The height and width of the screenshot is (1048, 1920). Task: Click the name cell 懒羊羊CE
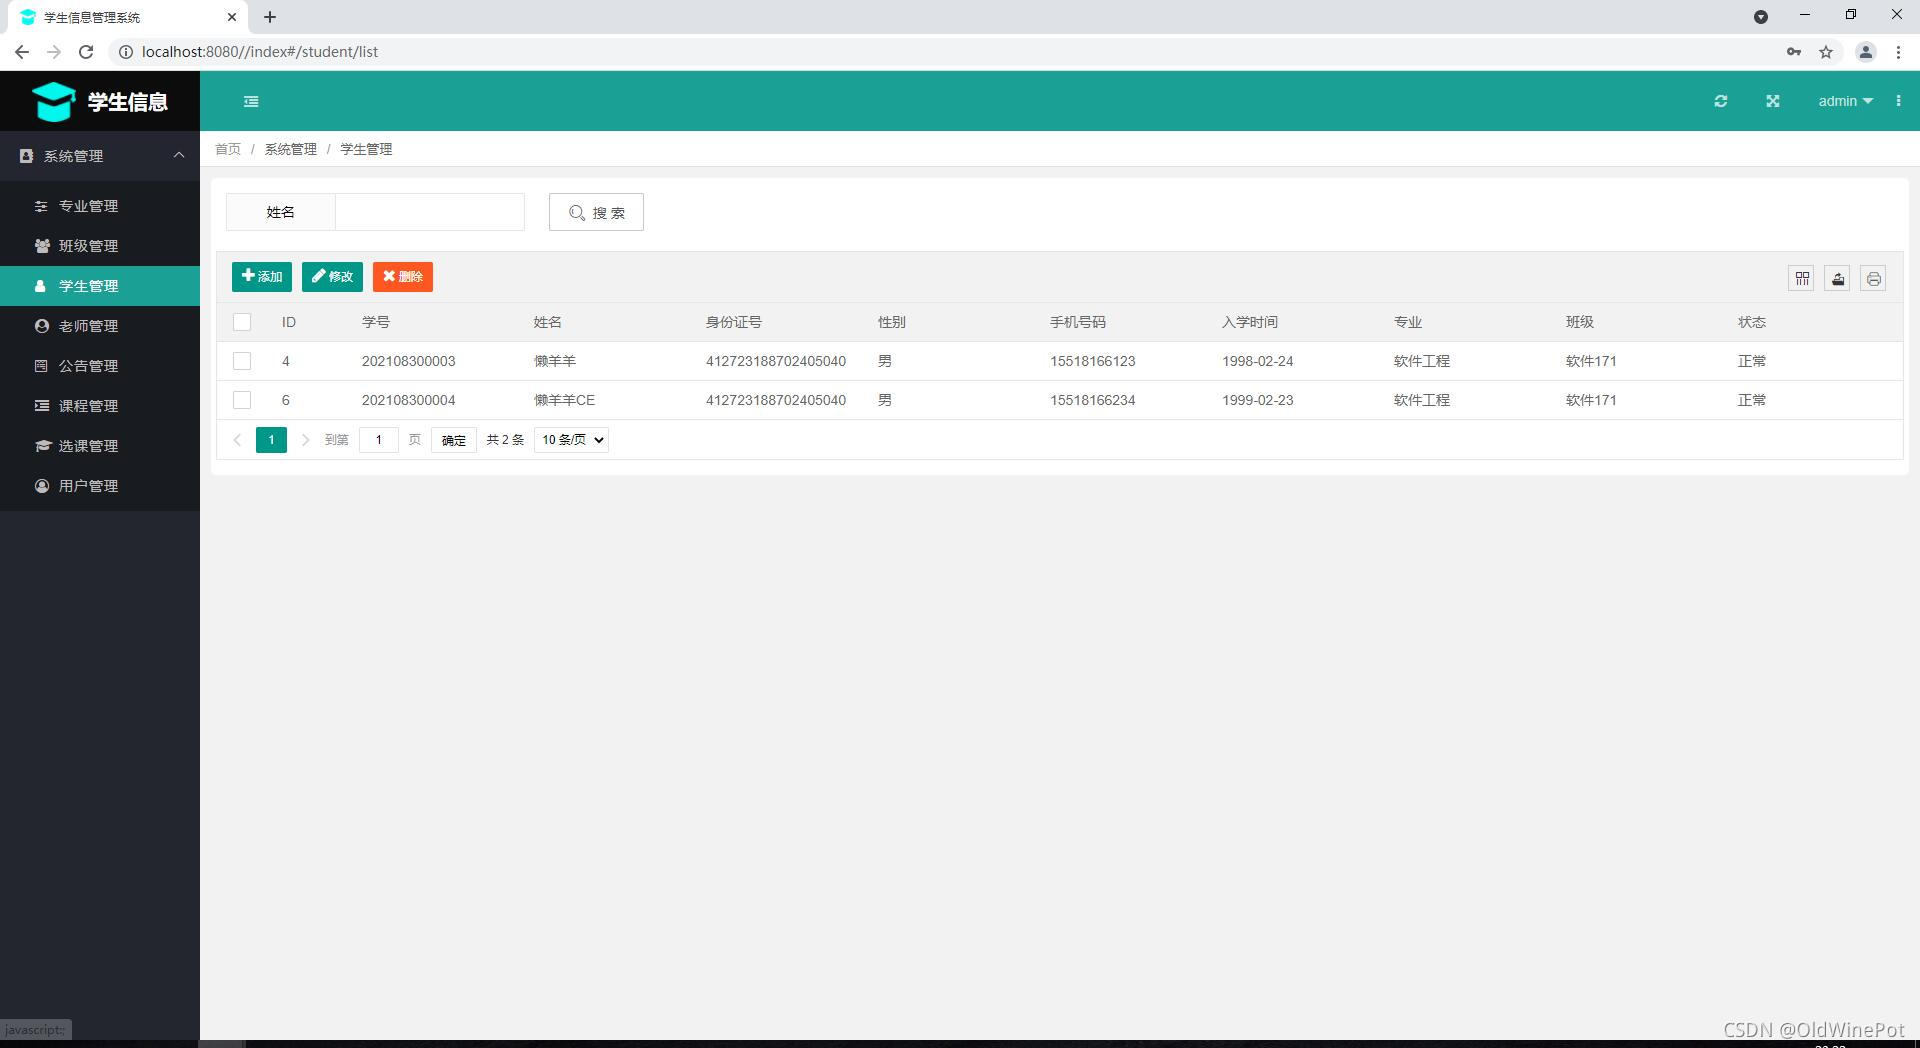point(564,400)
